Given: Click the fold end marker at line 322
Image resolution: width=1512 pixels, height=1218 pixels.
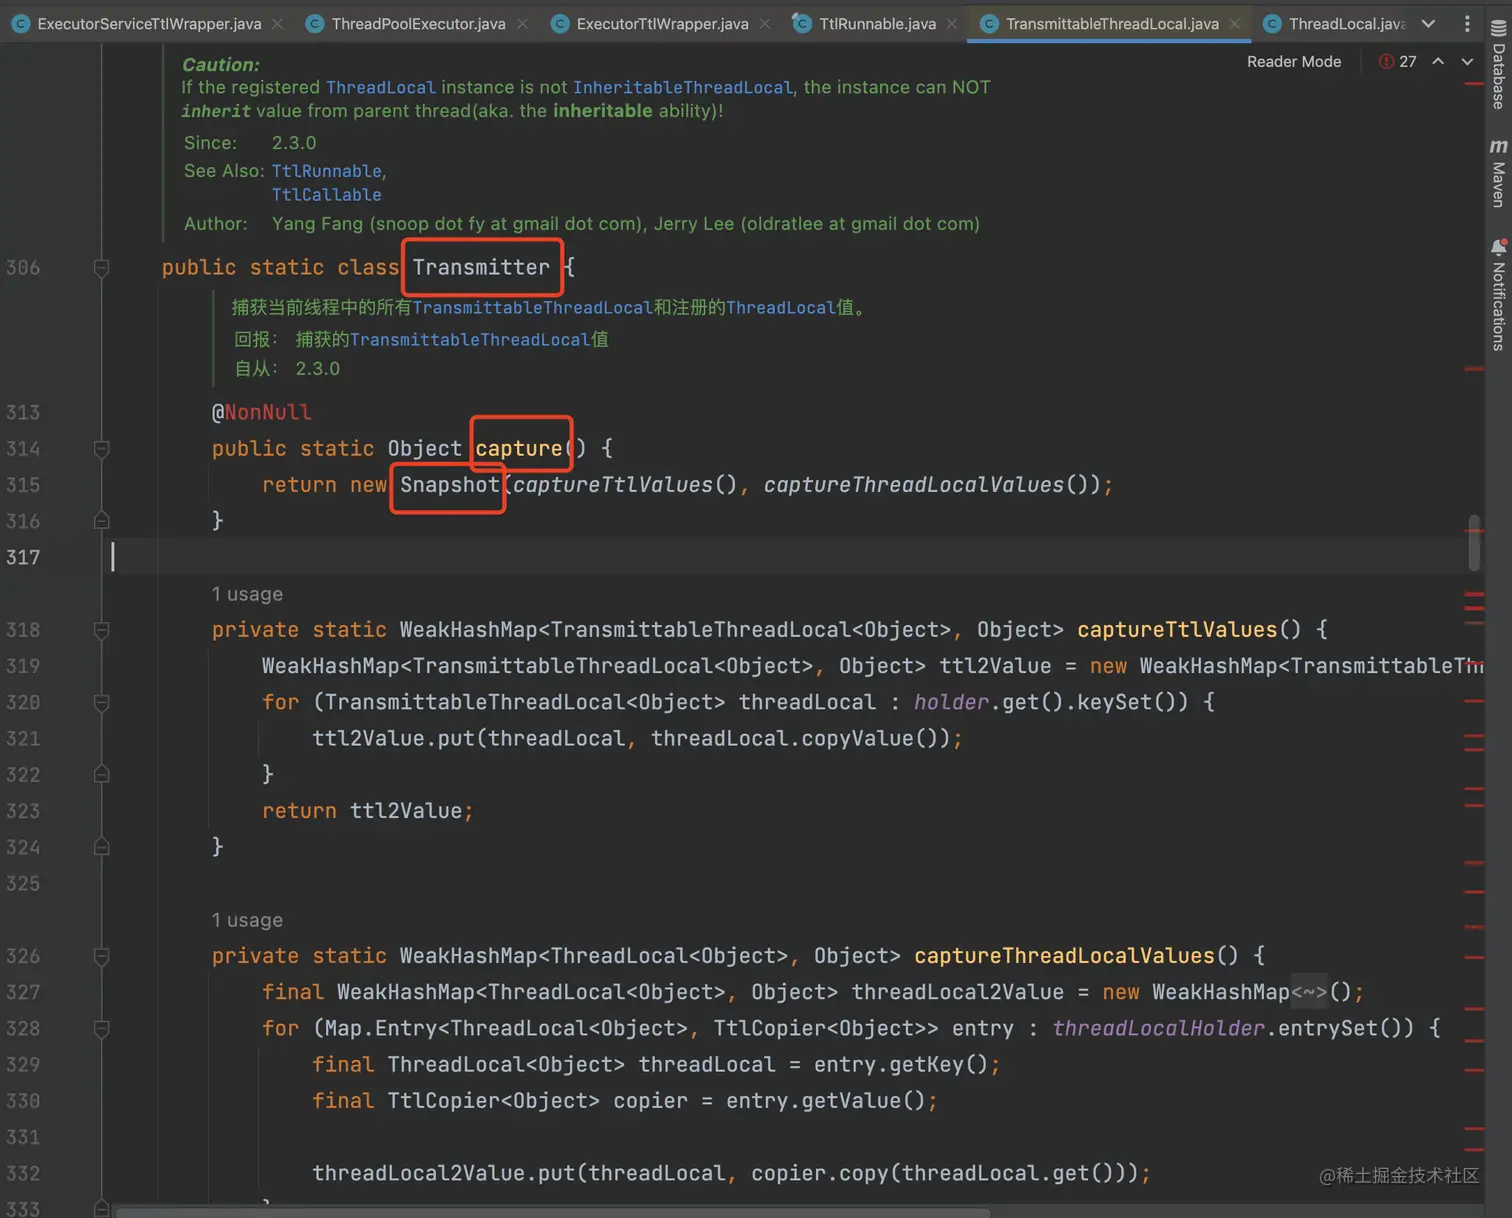Looking at the screenshot, I should tap(101, 774).
